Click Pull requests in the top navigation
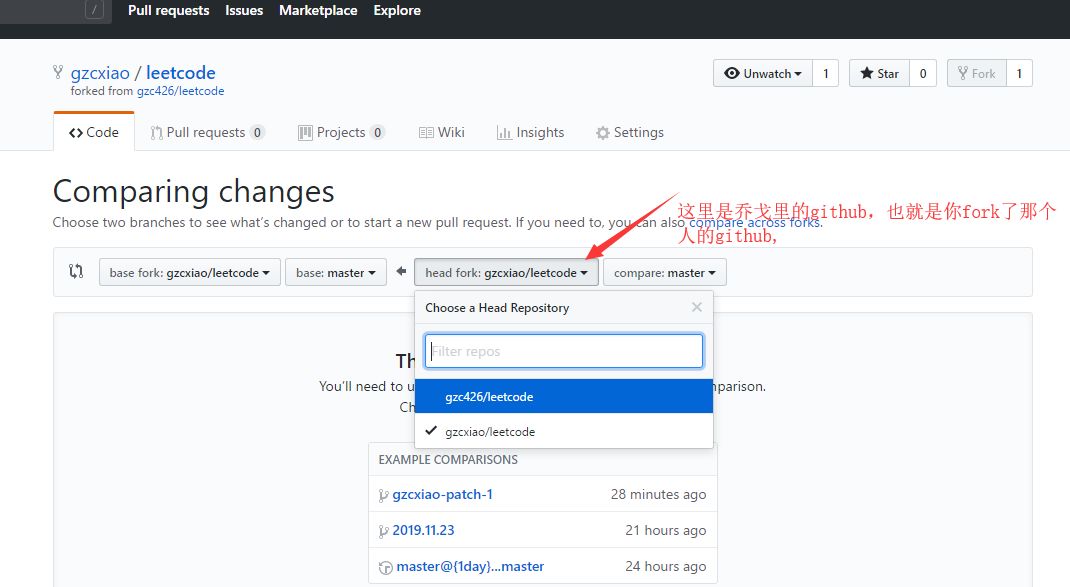Viewport: 1070px width, 587px height. click(169, 10)
